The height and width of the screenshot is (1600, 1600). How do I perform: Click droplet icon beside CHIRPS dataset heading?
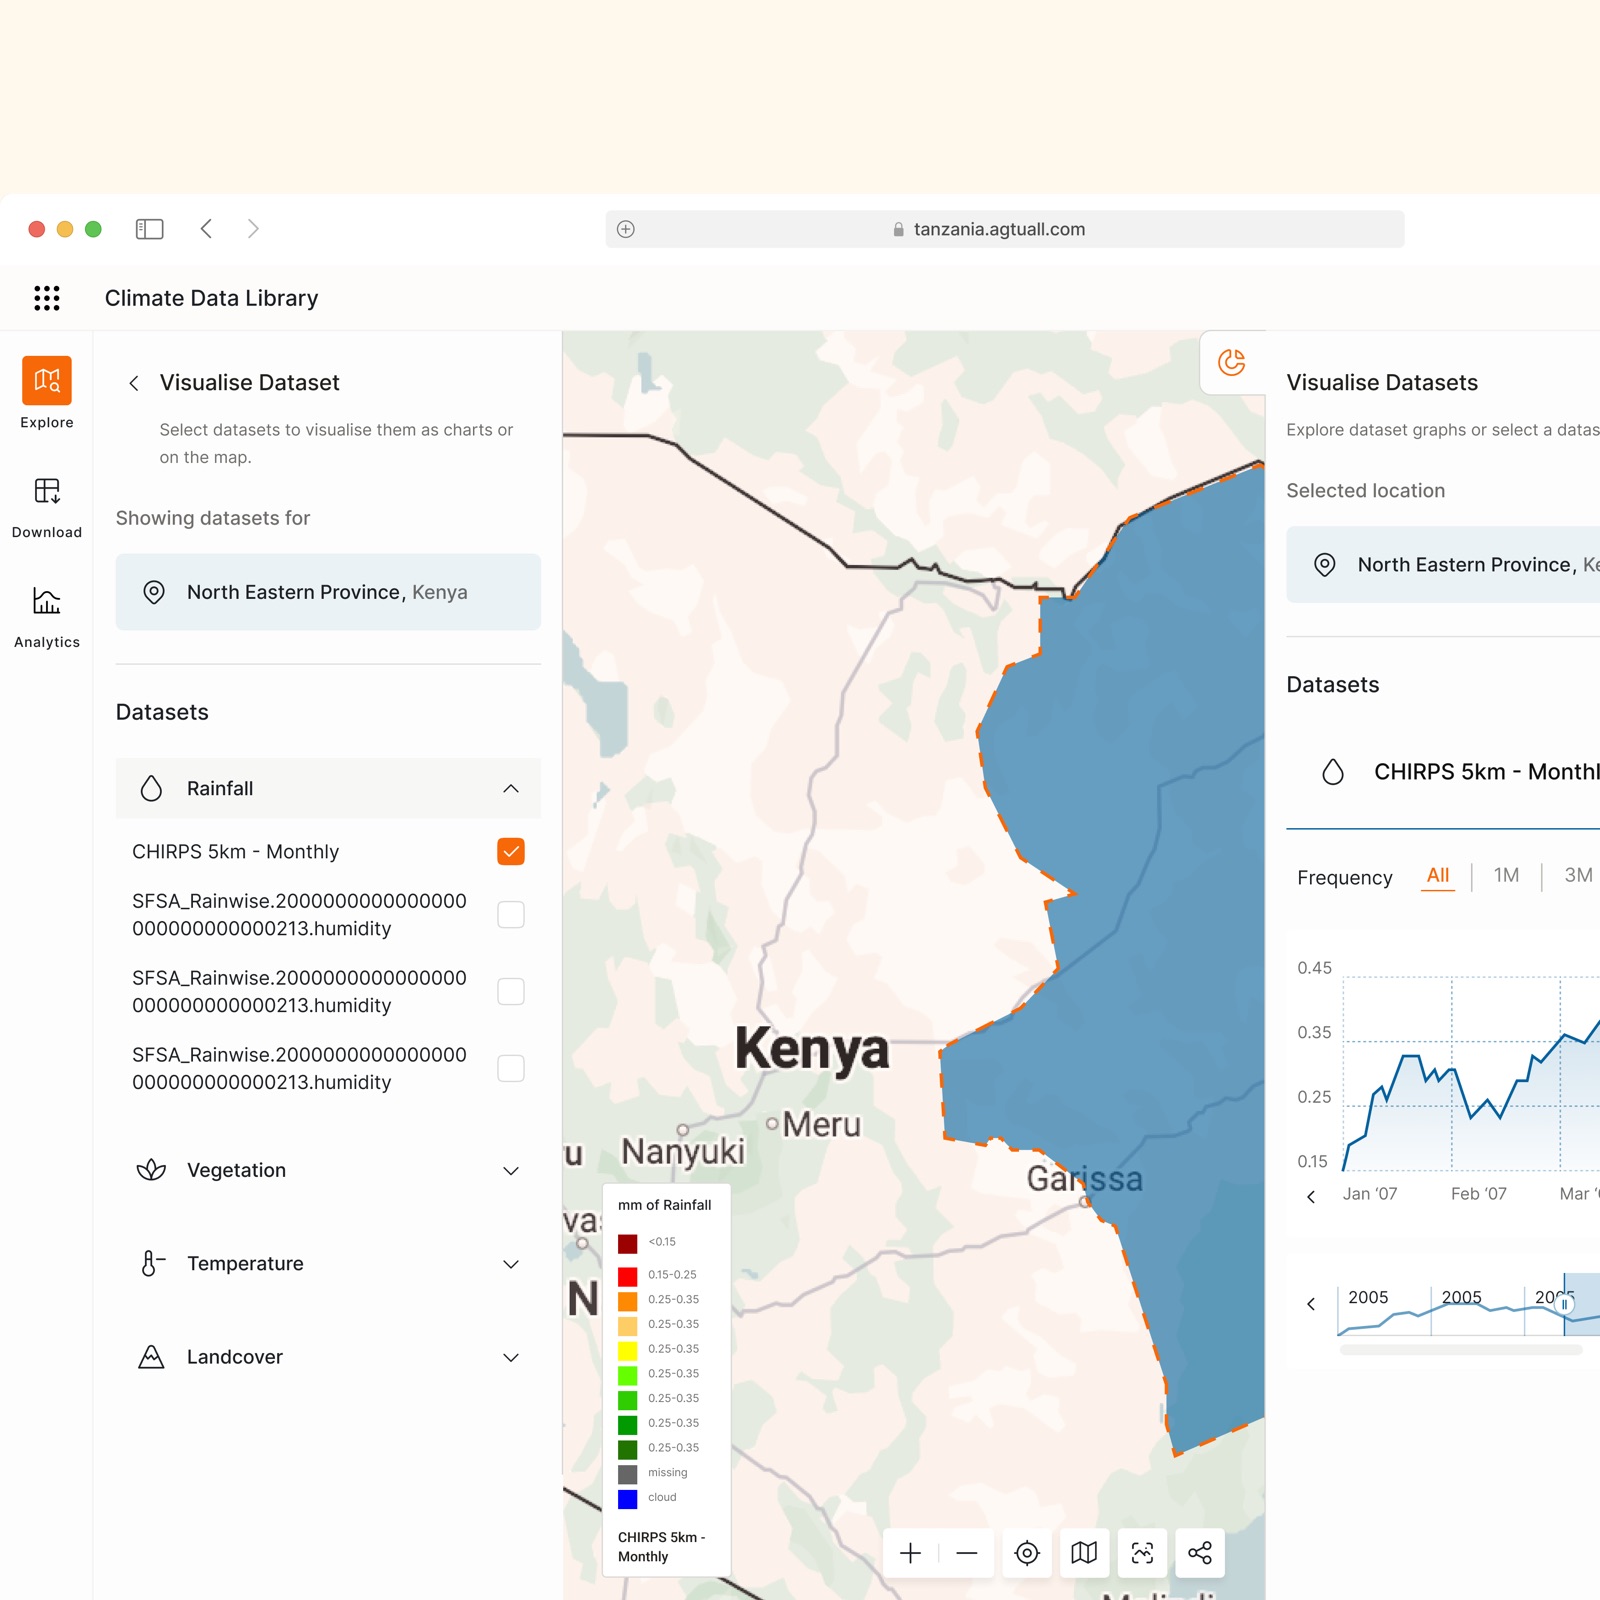click(x=1333, y=772)
